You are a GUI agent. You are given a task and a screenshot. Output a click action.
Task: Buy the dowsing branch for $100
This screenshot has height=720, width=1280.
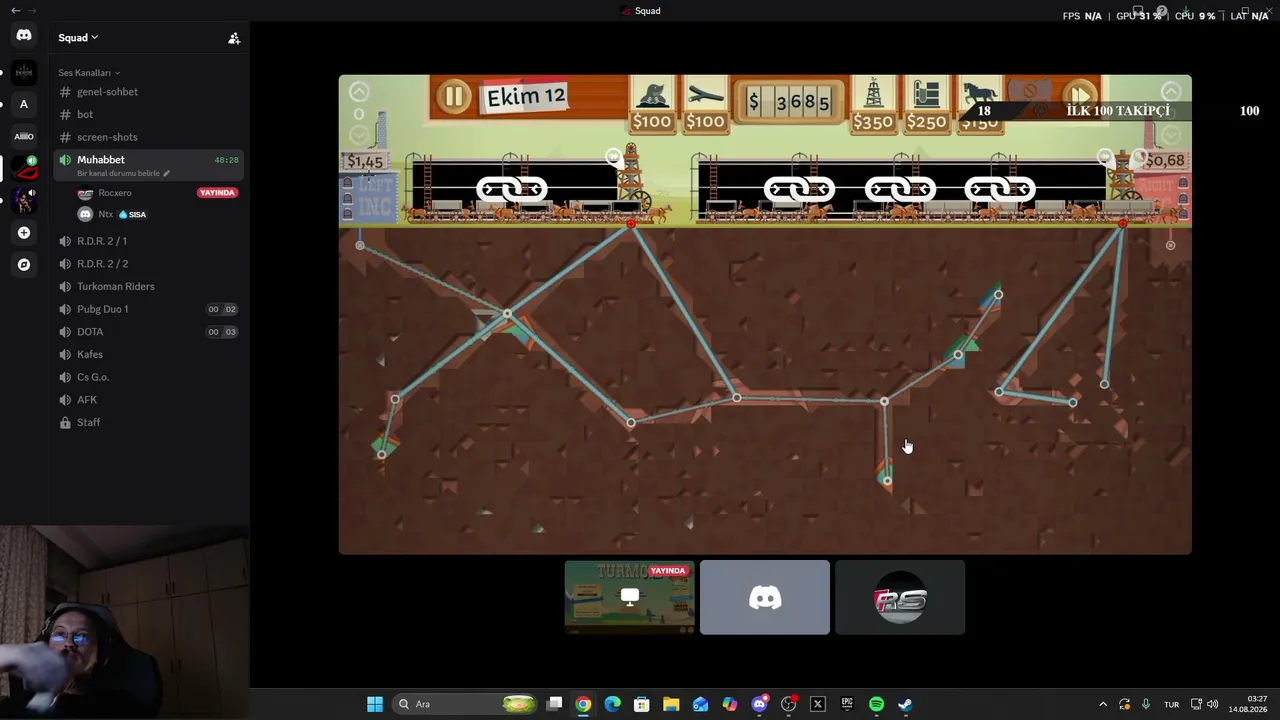click(705, 106)
